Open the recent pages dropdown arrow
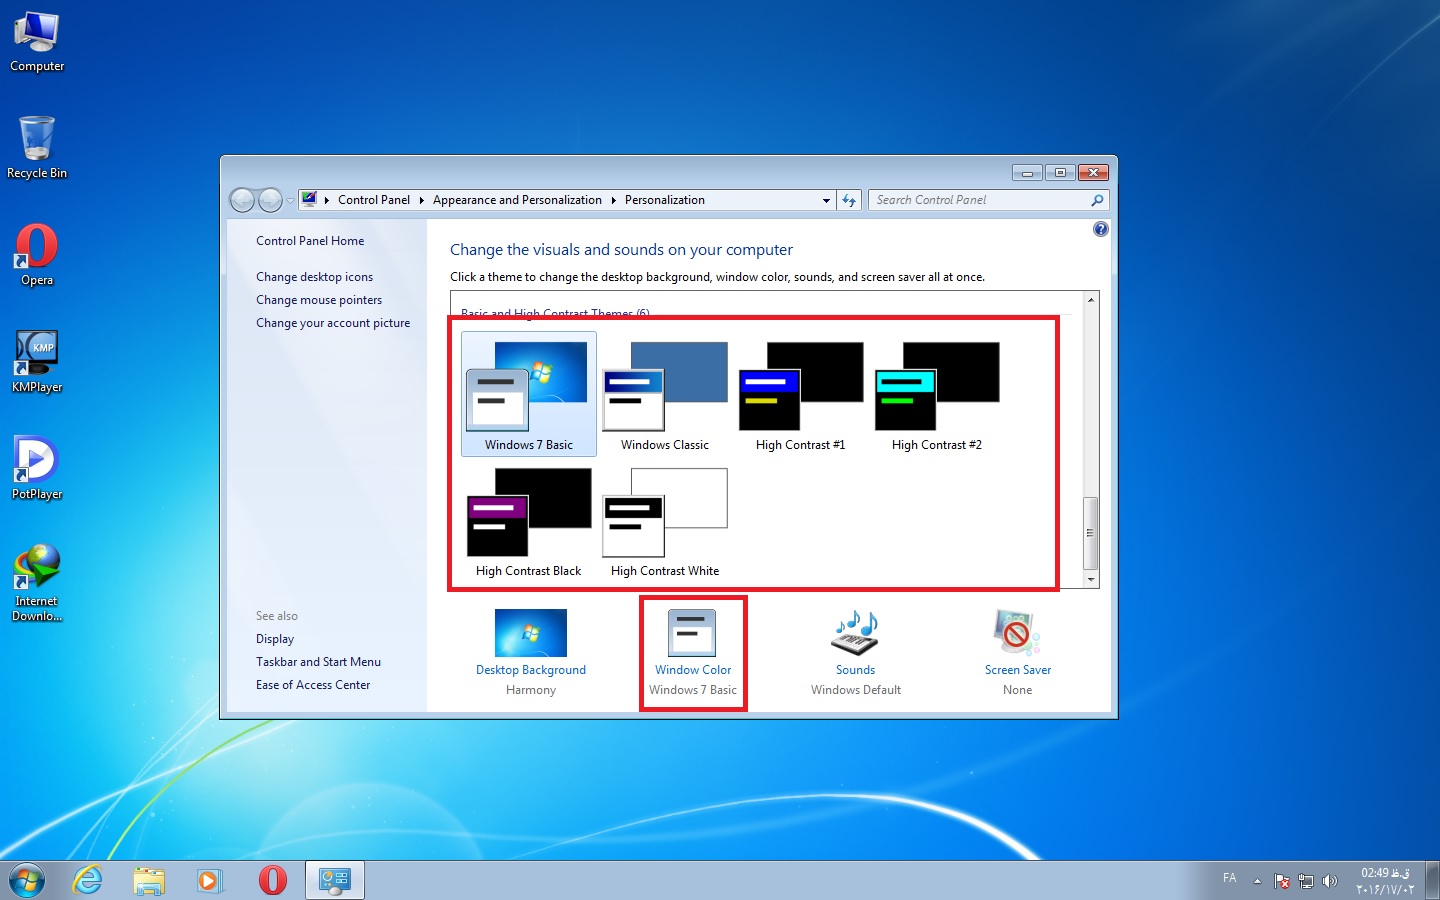The width and height of the screenshot is (1440, 900). (x=290, y=200)
